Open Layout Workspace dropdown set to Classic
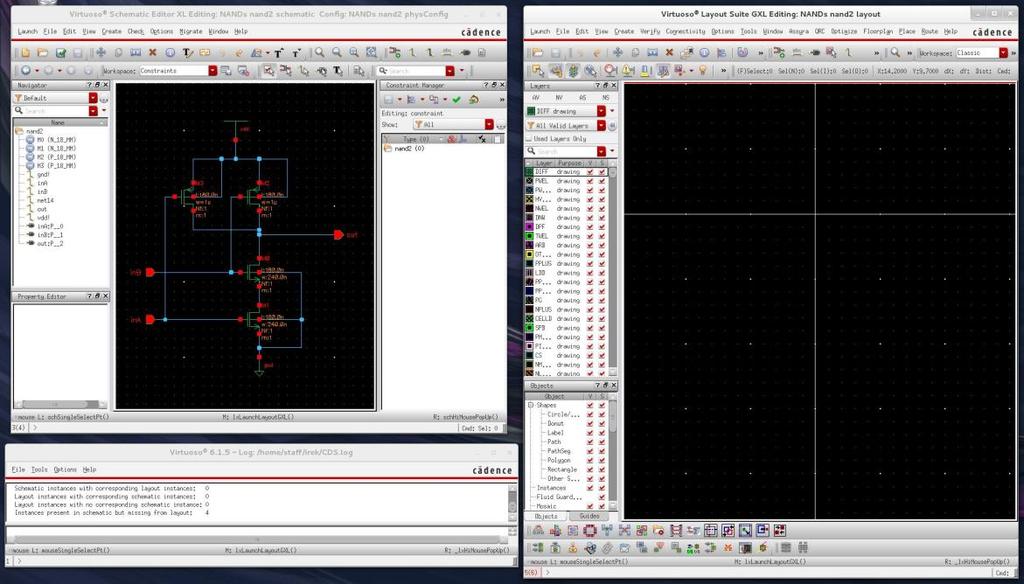This screenshot has width=1024, height=584. [x=1004, y=52]
